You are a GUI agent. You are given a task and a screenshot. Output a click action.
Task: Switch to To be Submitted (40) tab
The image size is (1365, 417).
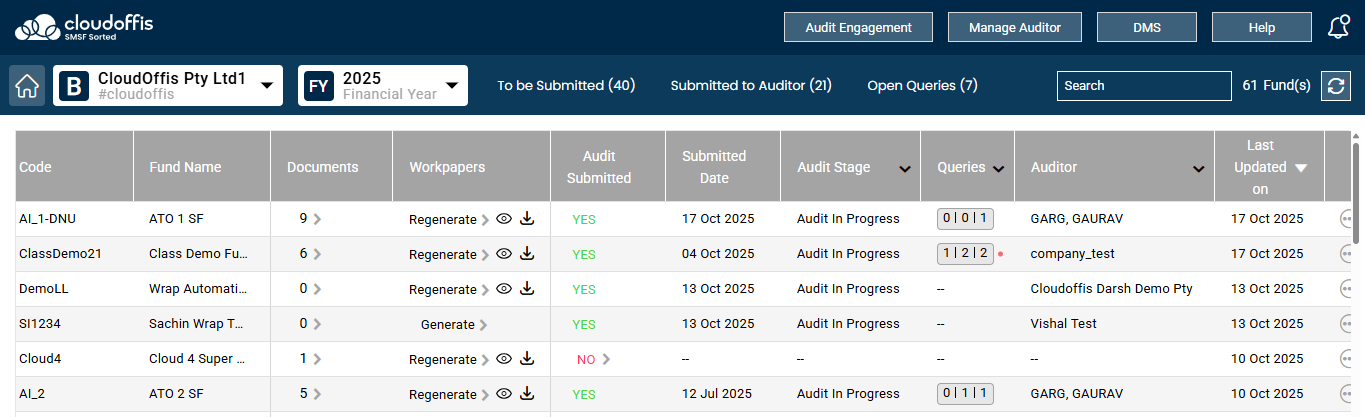(x=566, y=86)
